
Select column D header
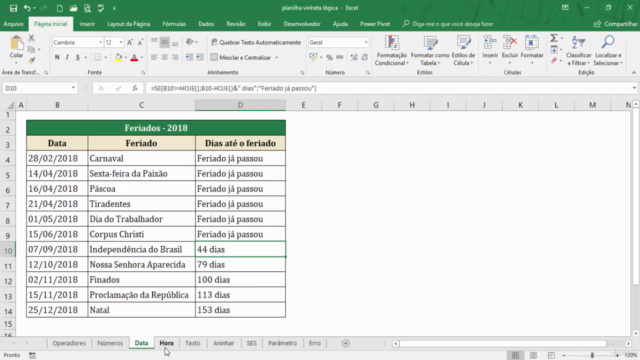tap(240, 105)
